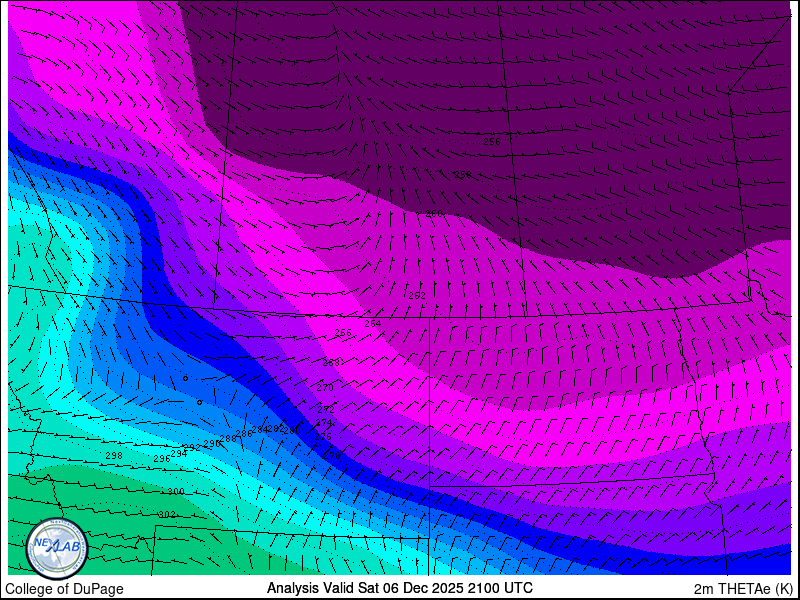The height and width of the screenshot is (600, 800).
Task: Click the 300 contour label
Action: pos(176,492)
